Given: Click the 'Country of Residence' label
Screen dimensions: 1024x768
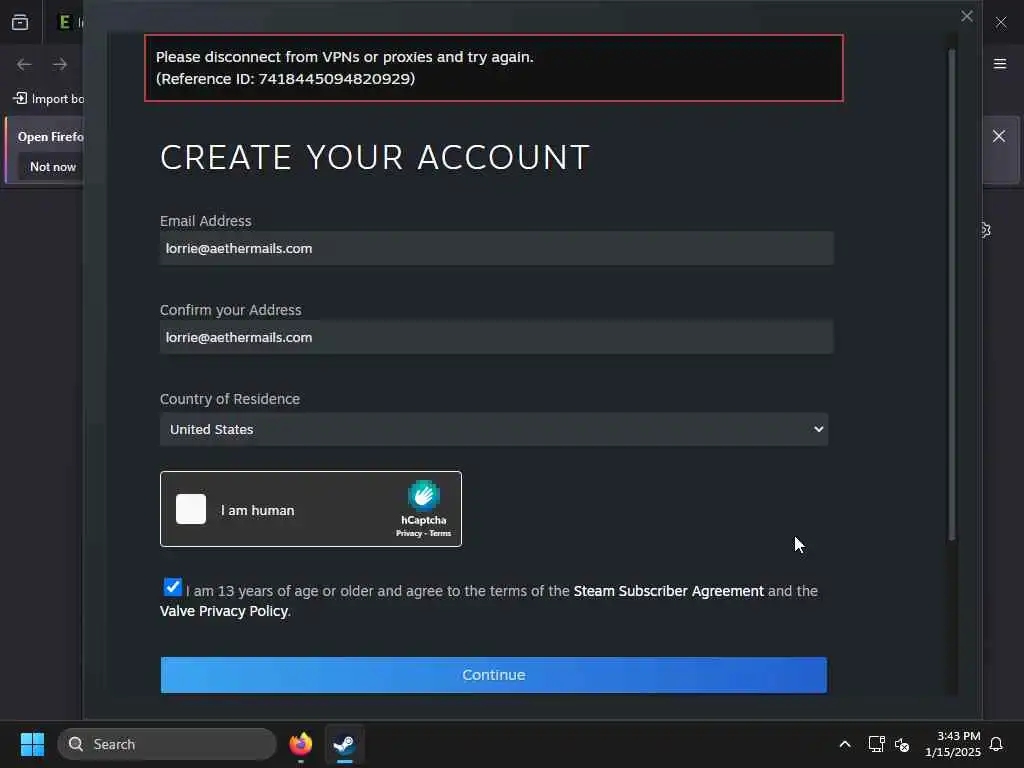Looking at the screenshot, I should [x=230, y=399].
